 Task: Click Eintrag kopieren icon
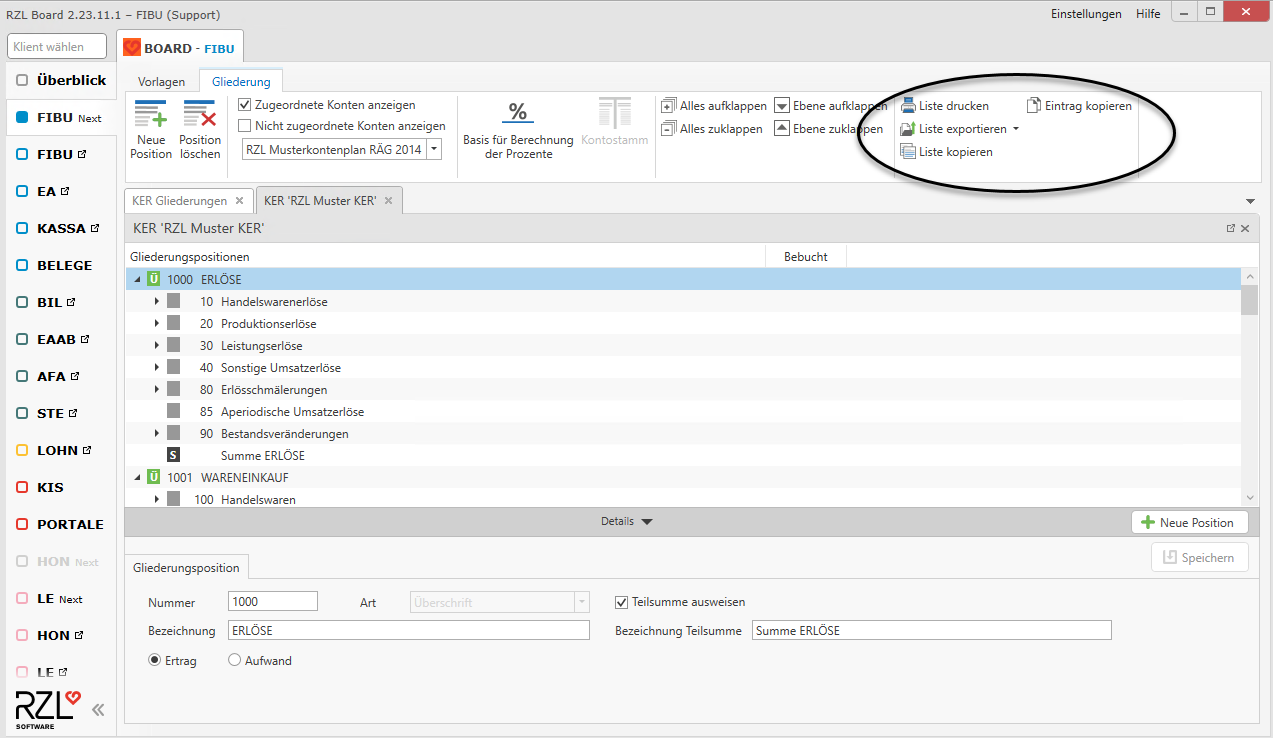[x=1035, y=106]
